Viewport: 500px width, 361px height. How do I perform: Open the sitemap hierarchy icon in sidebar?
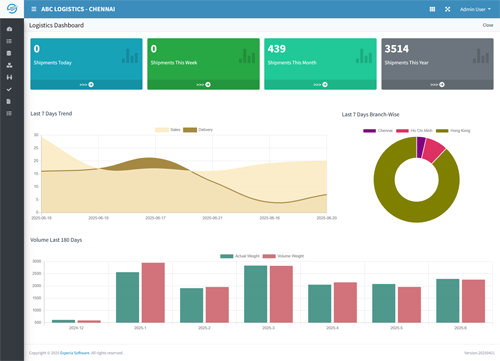pos(9,65)
